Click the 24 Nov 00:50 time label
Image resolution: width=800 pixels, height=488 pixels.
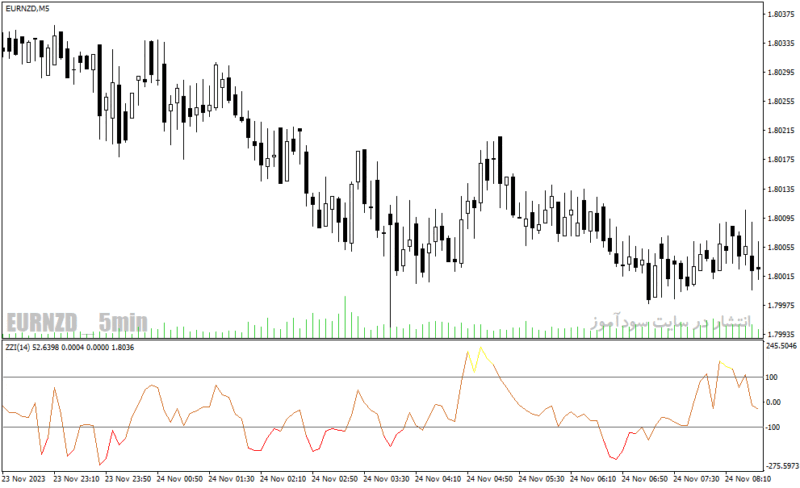180,479
